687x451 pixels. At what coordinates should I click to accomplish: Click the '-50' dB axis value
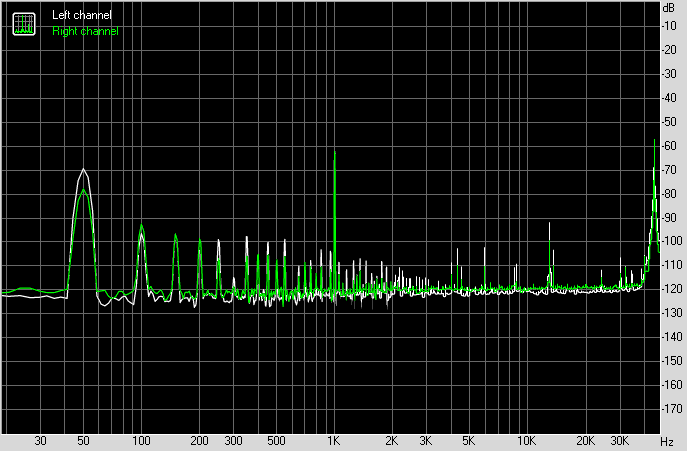coord(669,121)
